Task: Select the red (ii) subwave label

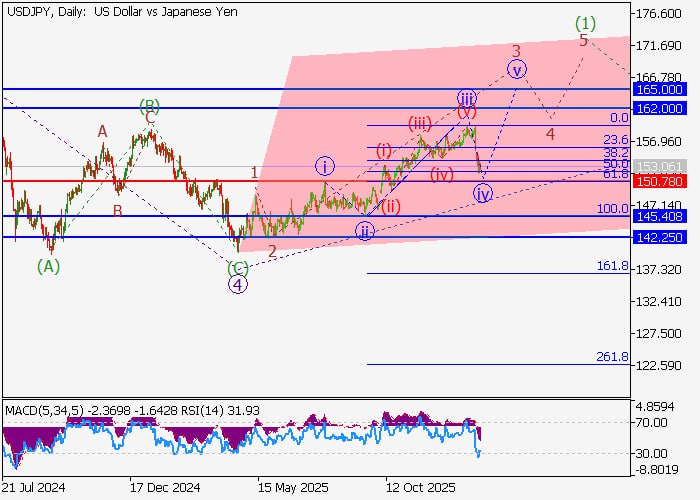Action: click(x=391, y=207)
